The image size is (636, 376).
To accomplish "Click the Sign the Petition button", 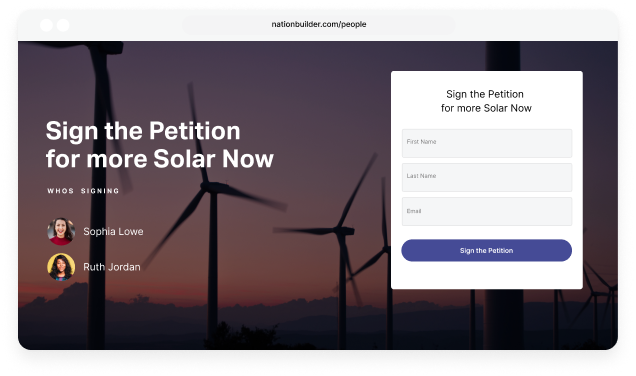I will 486,250.
